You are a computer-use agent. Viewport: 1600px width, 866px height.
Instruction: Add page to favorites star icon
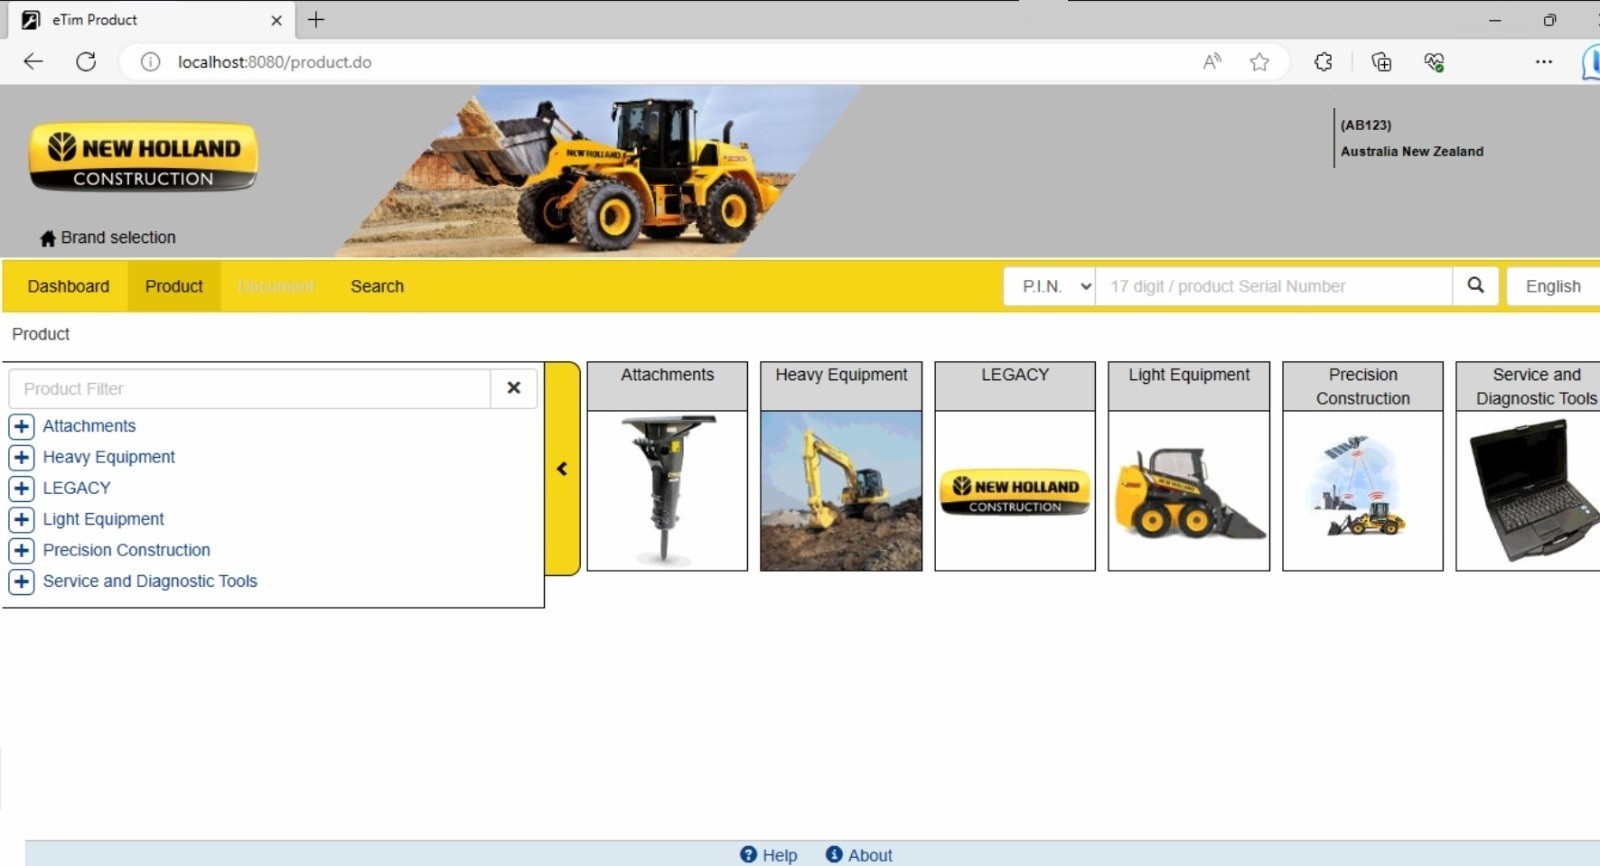point(1259,62)
